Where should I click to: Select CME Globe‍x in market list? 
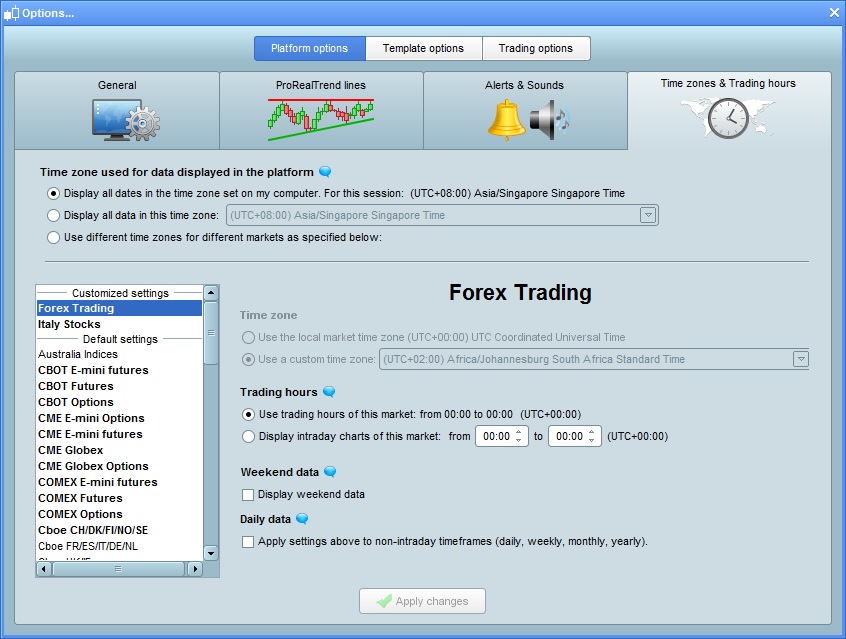click(119, 450)
